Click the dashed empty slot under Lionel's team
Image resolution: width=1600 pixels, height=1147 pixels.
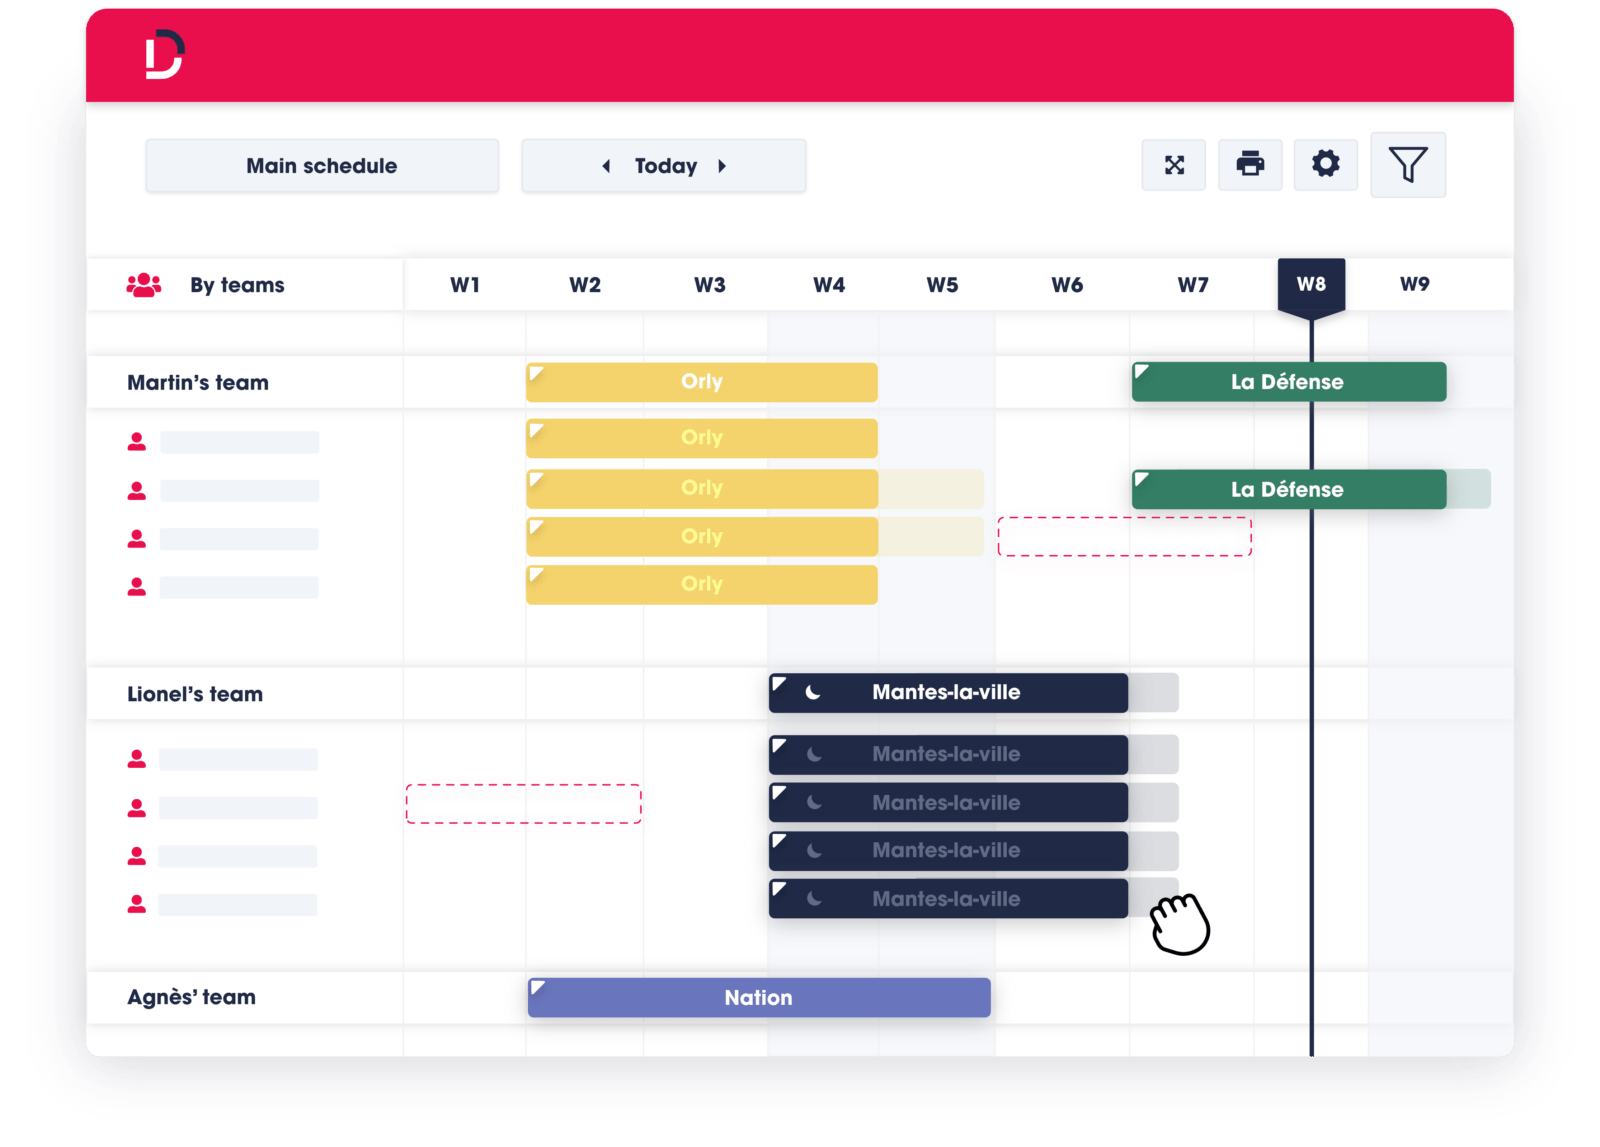pos(524,804)
